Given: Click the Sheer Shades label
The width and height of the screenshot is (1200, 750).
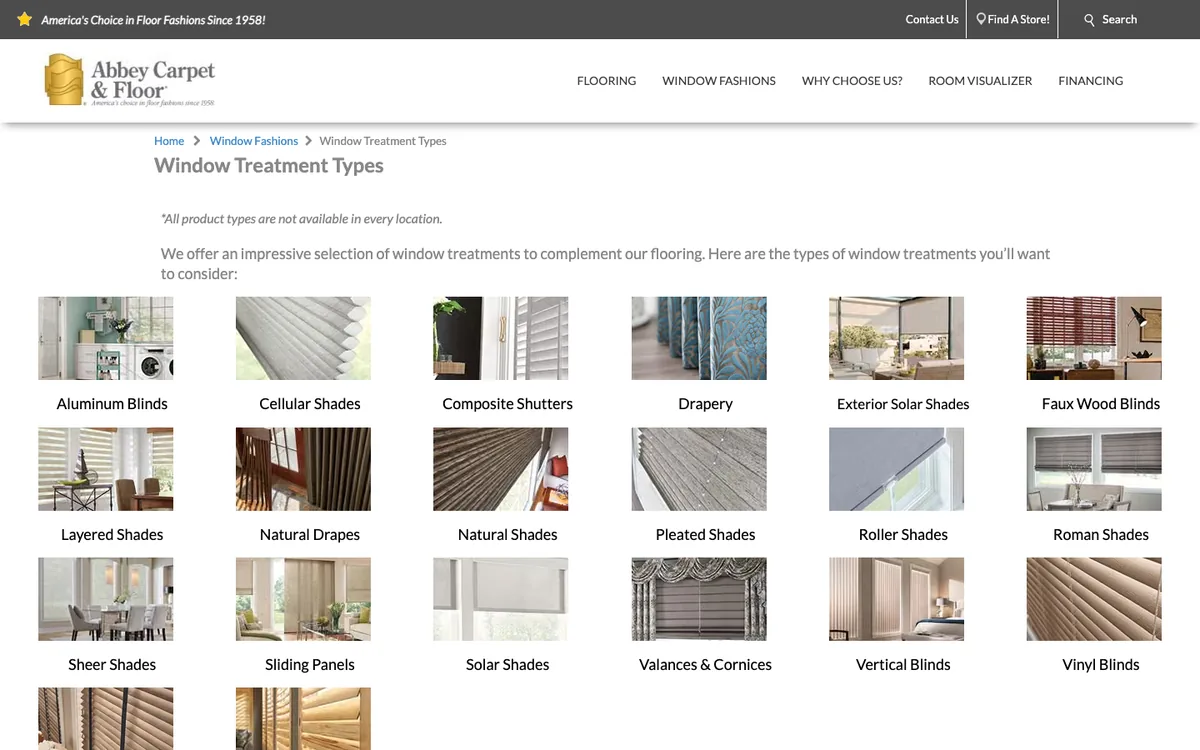Looking at the screenshot, I should coord(112,665).
